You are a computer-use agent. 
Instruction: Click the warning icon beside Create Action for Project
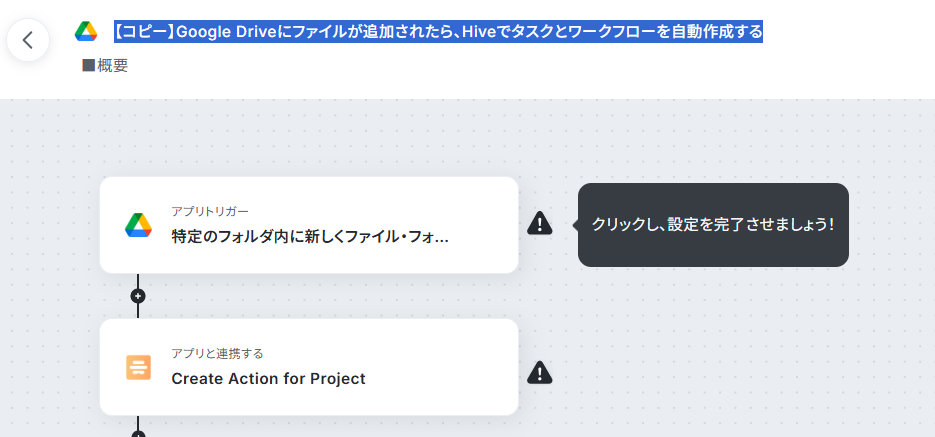[540, 372]
